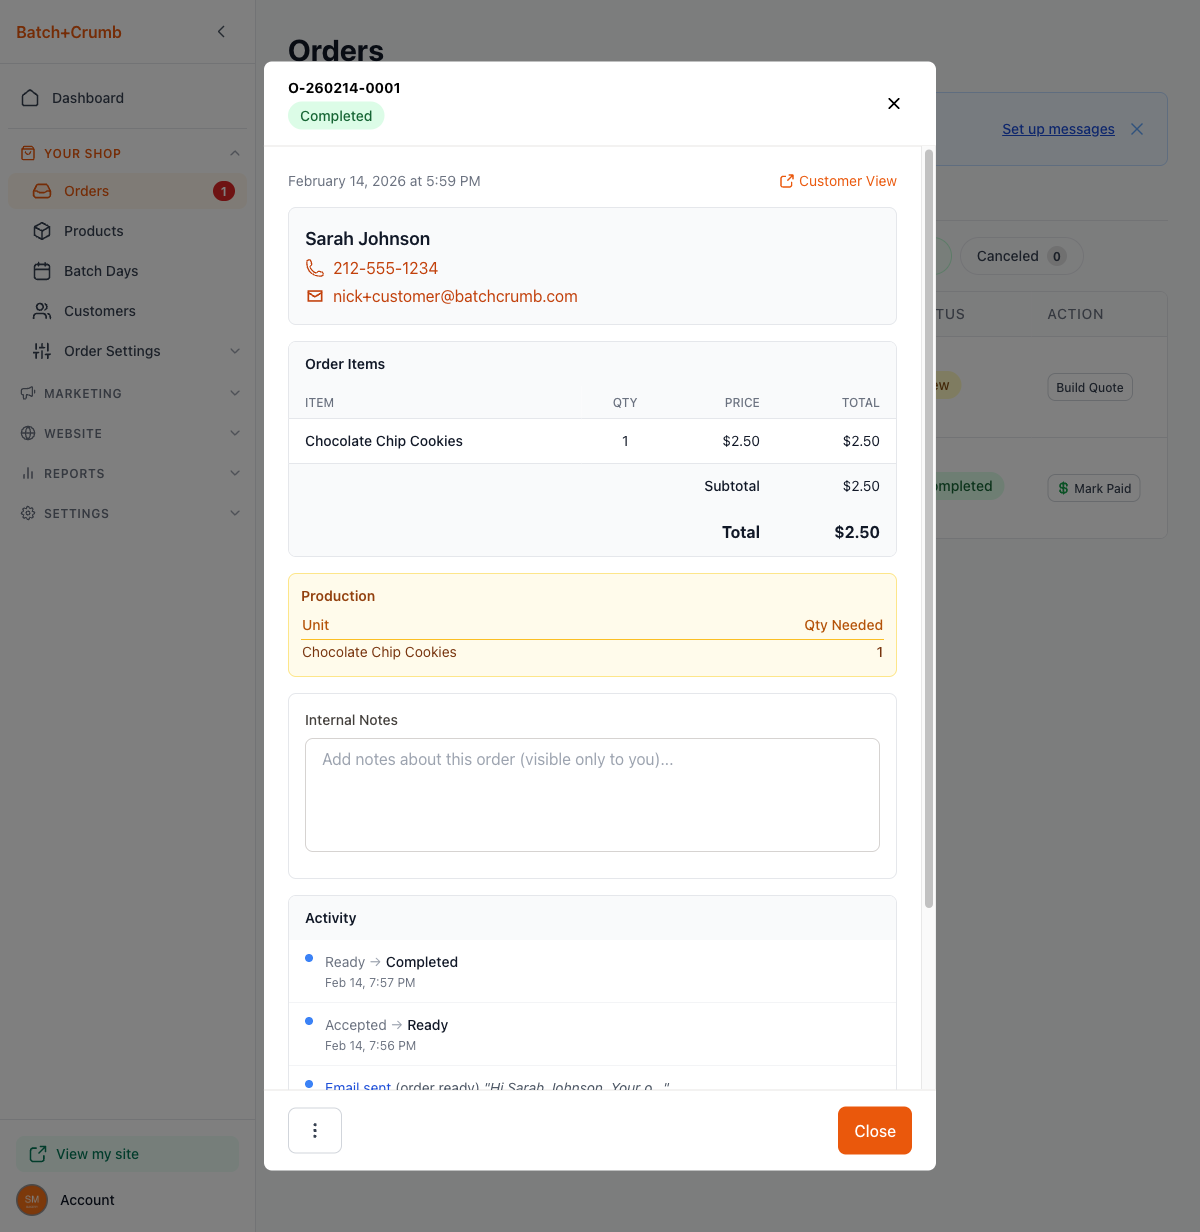The width and height of the screenshot is (1200, 1232).
Task: Collapse the sidebar using the chevron icon
Action: pos(221,32)
